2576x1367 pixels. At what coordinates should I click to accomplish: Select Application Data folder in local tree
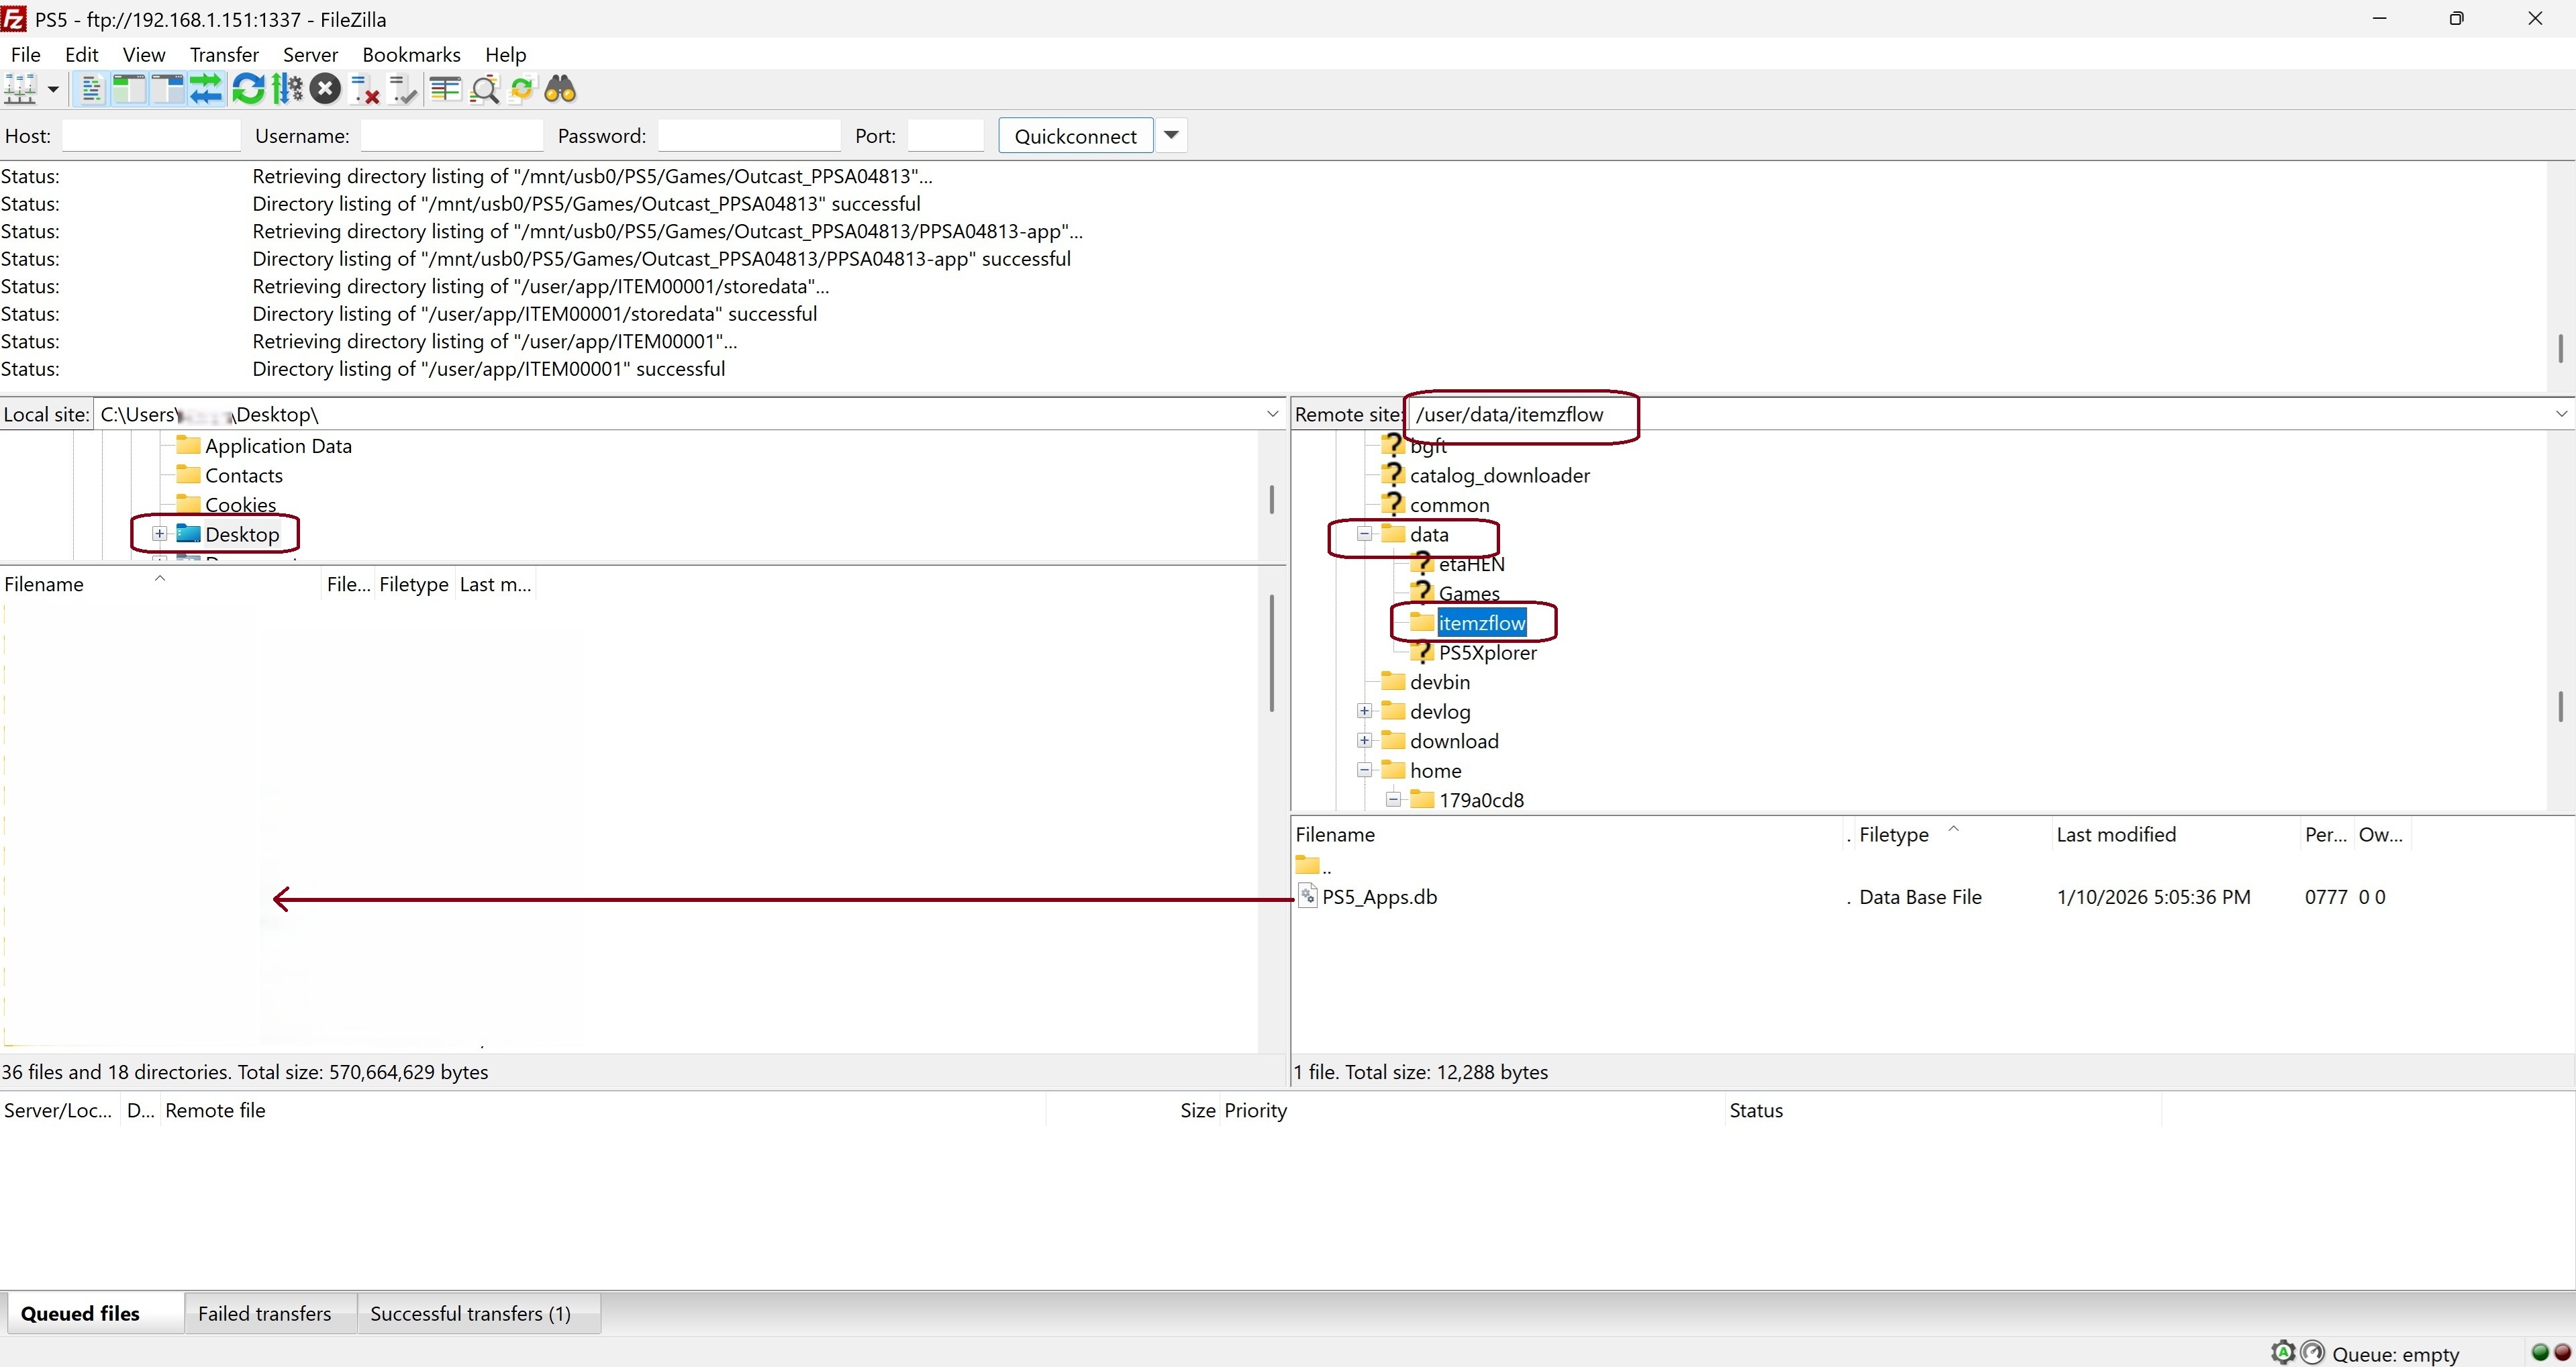(x=278, y=446)
